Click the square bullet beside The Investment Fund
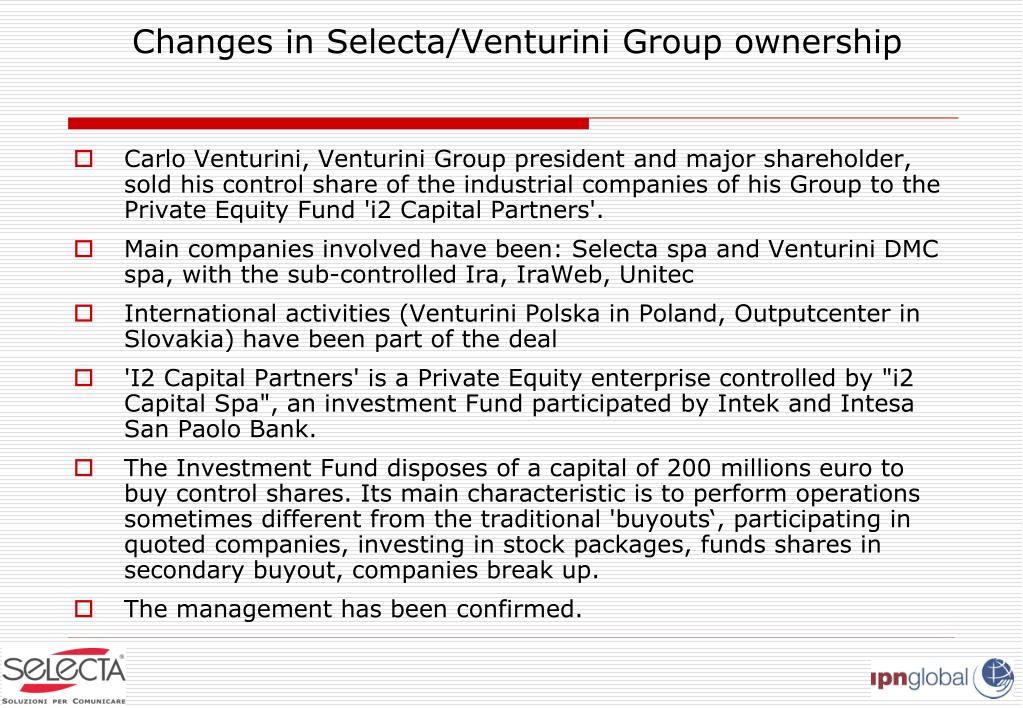 (84, 468)
